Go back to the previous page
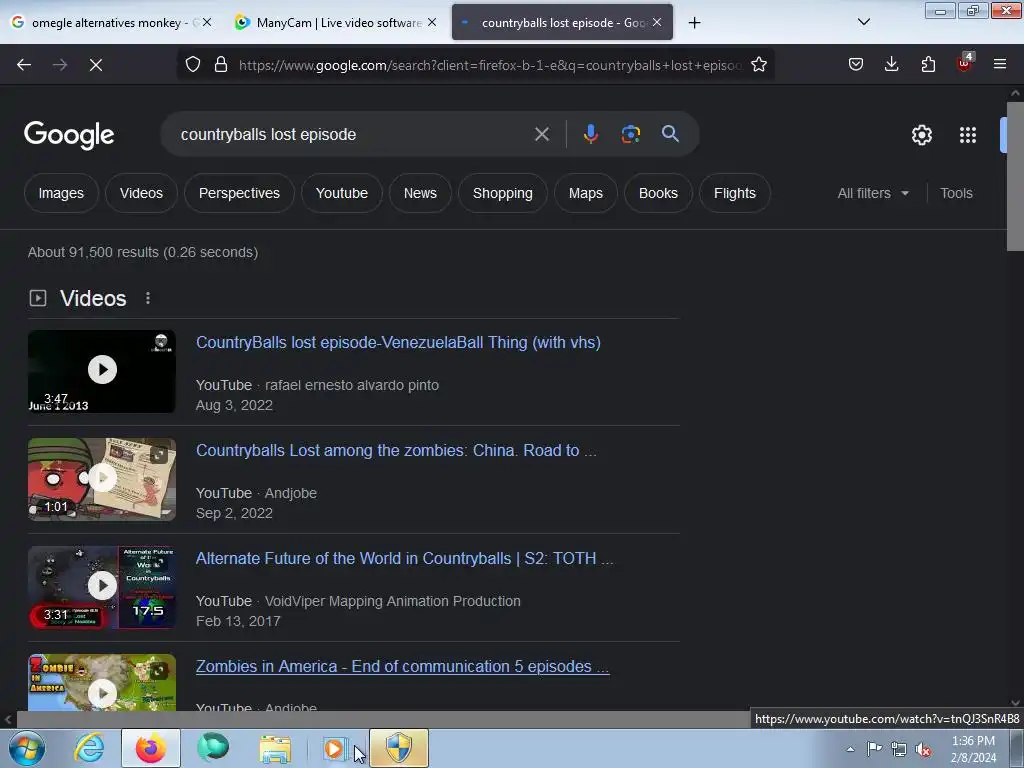This screenshot has width=1024, height=768. pyautogui.click(x=24, y=65)
